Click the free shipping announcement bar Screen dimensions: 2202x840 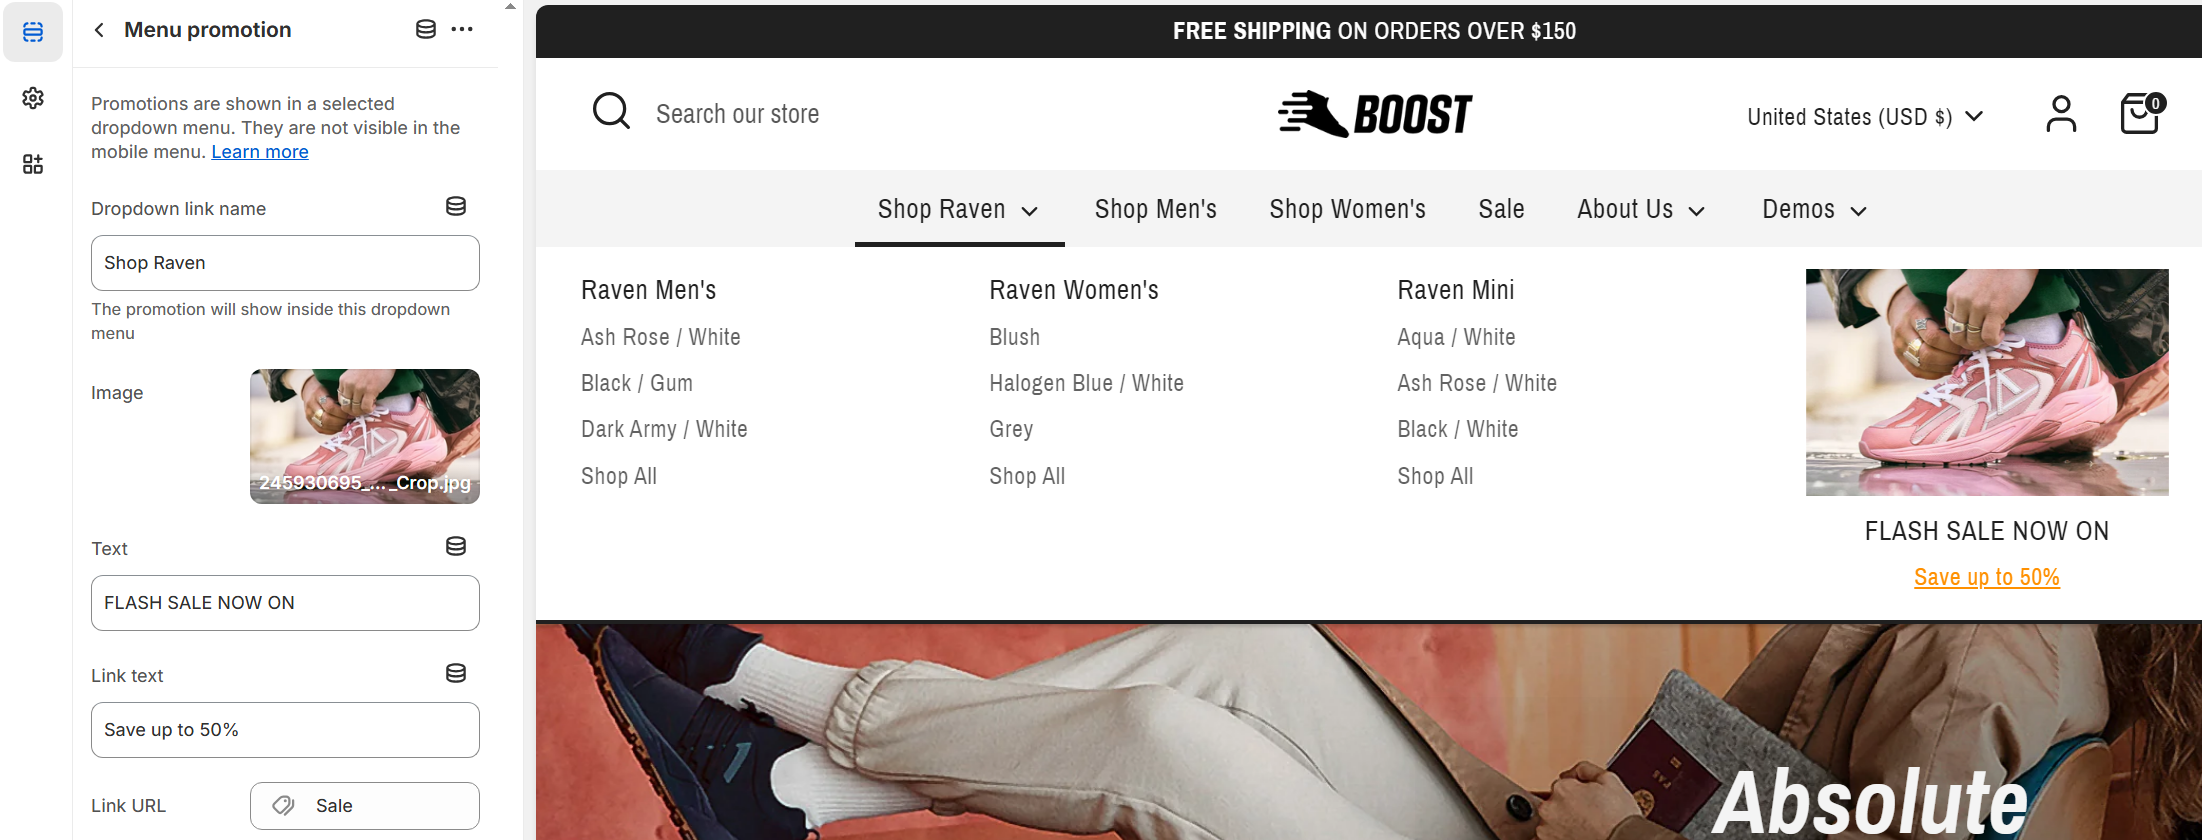[1369, 31]
